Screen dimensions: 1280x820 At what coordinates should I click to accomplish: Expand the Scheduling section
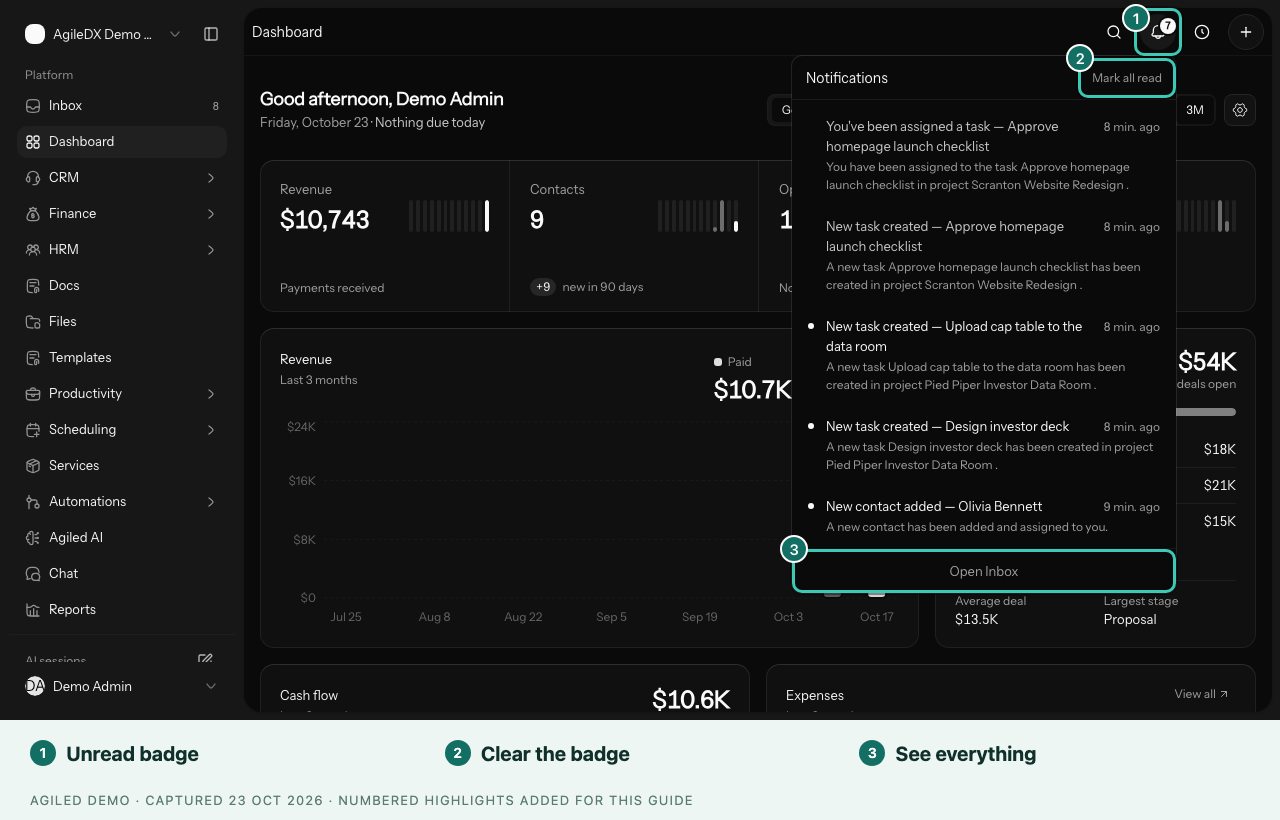pyautogui.click(x=122, y=430)
